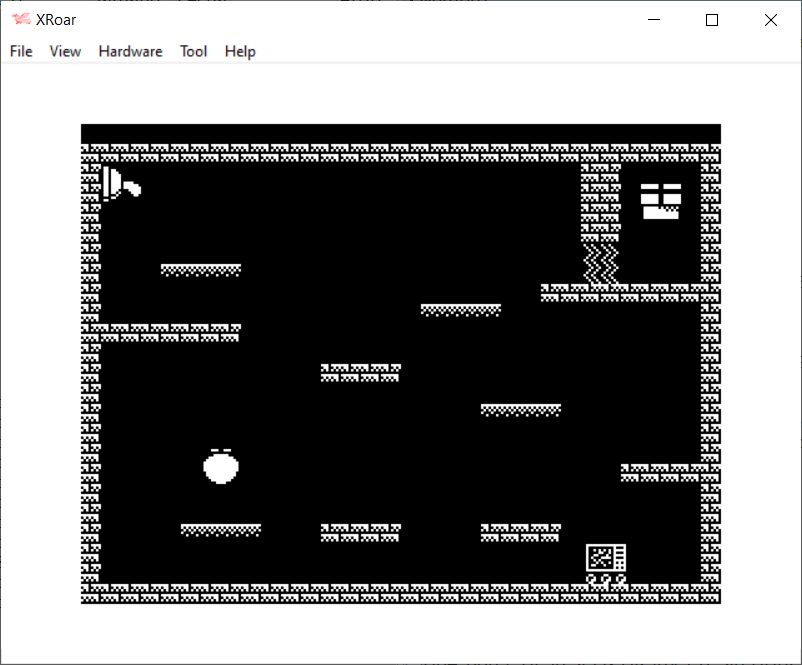This screenshot has width=802, height=665.
Task: Click the small brick platform in screen centre
Action: pos(360,372)
